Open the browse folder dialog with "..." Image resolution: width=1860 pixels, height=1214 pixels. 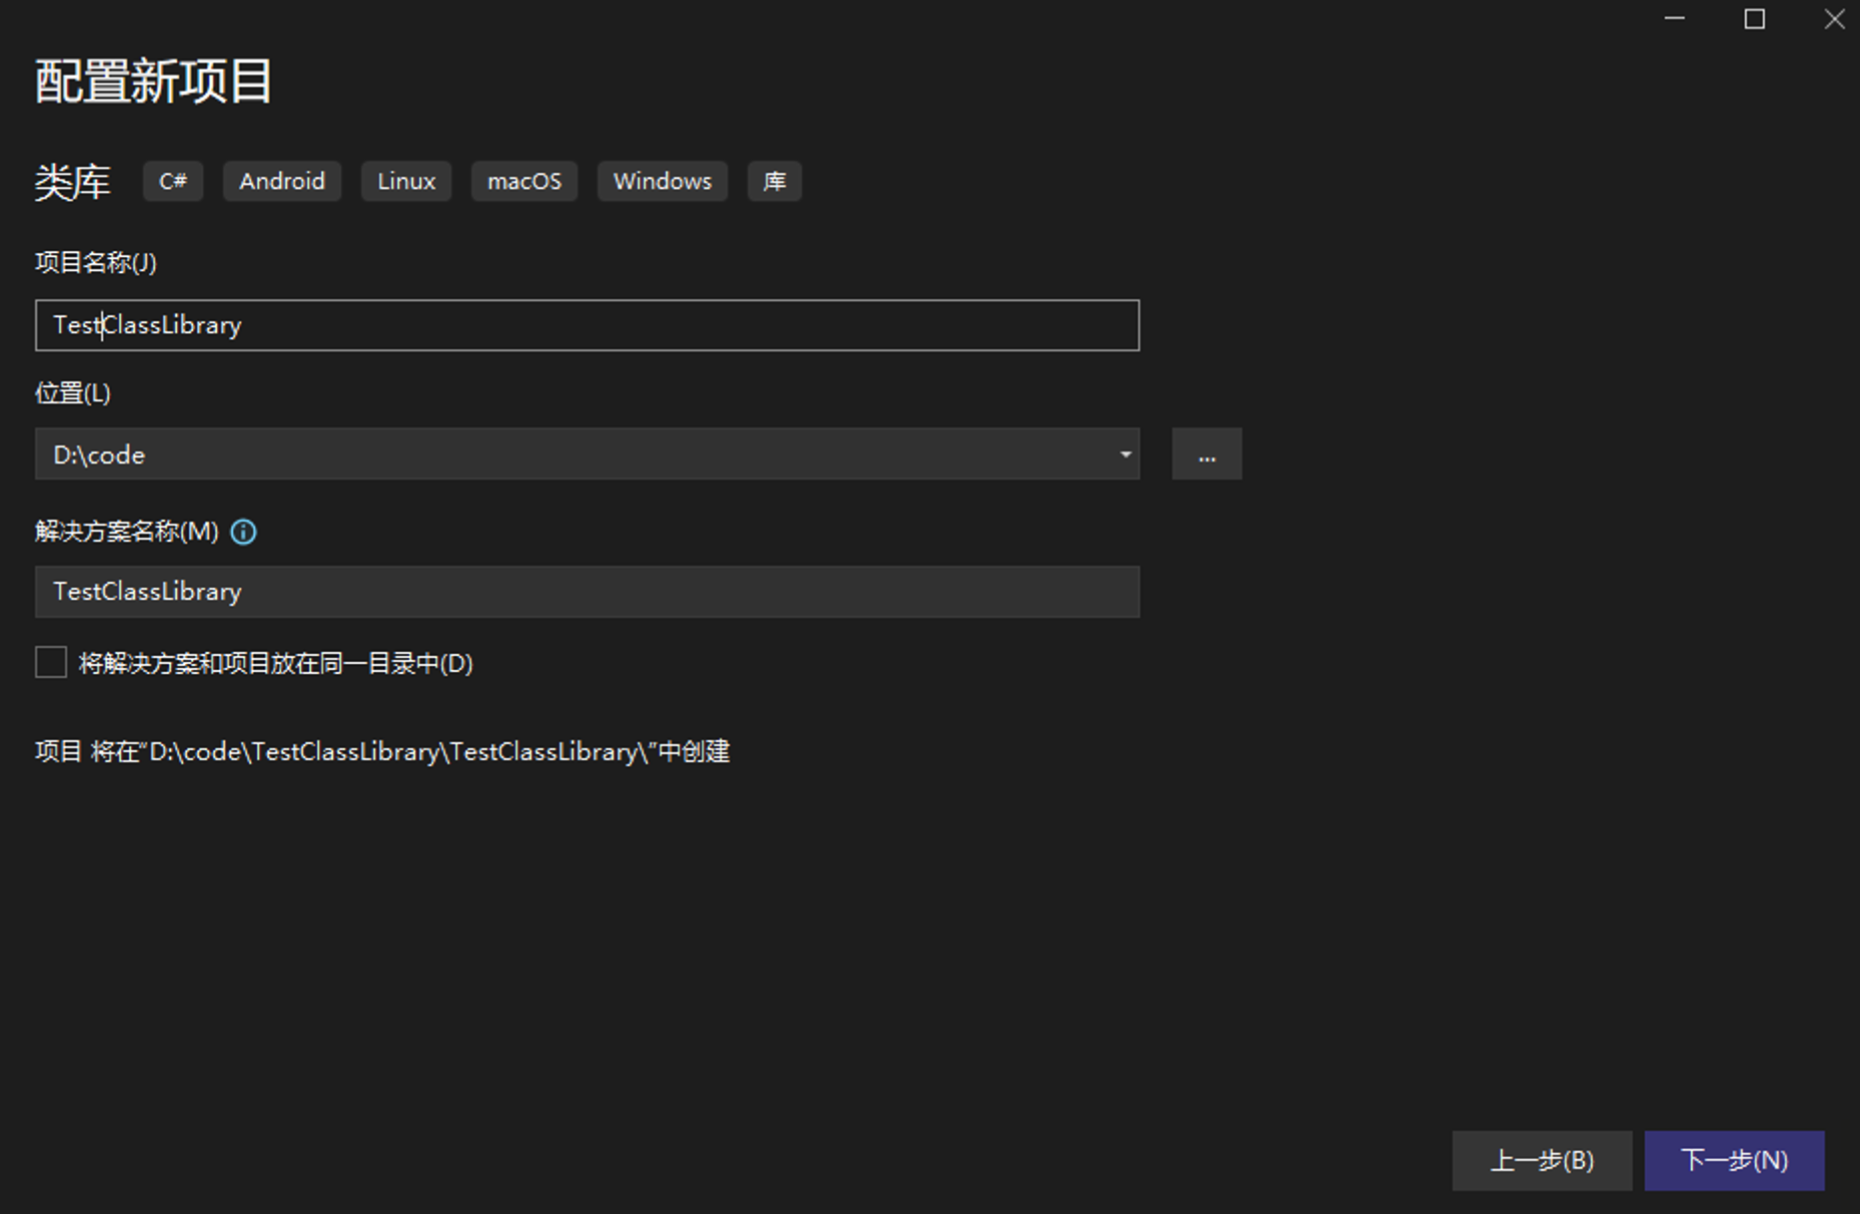point(1206,454)
